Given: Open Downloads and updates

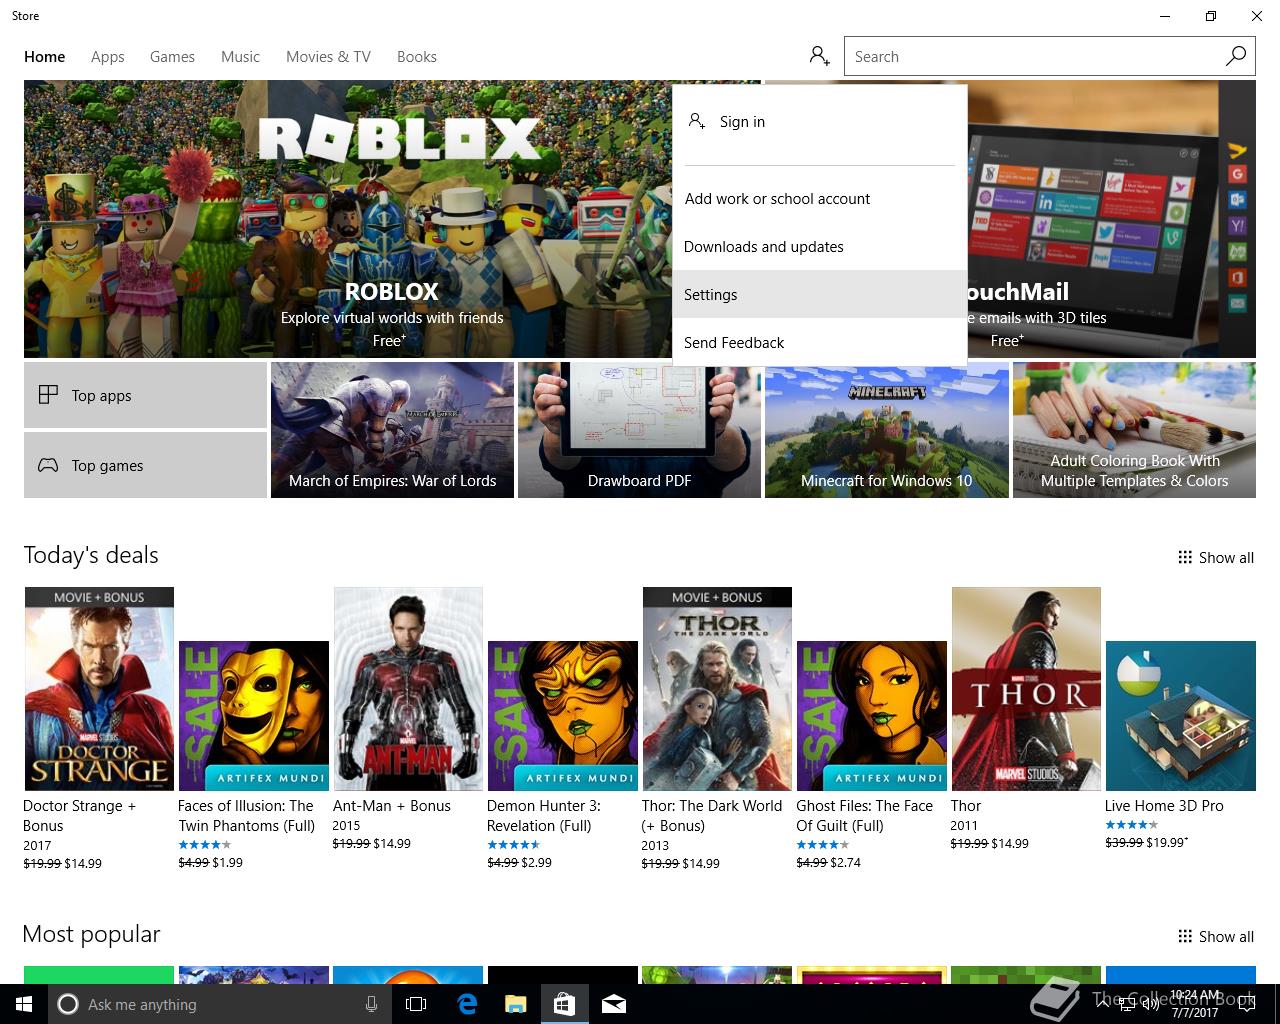Looking at the screenshot, I should click(820, 246).
